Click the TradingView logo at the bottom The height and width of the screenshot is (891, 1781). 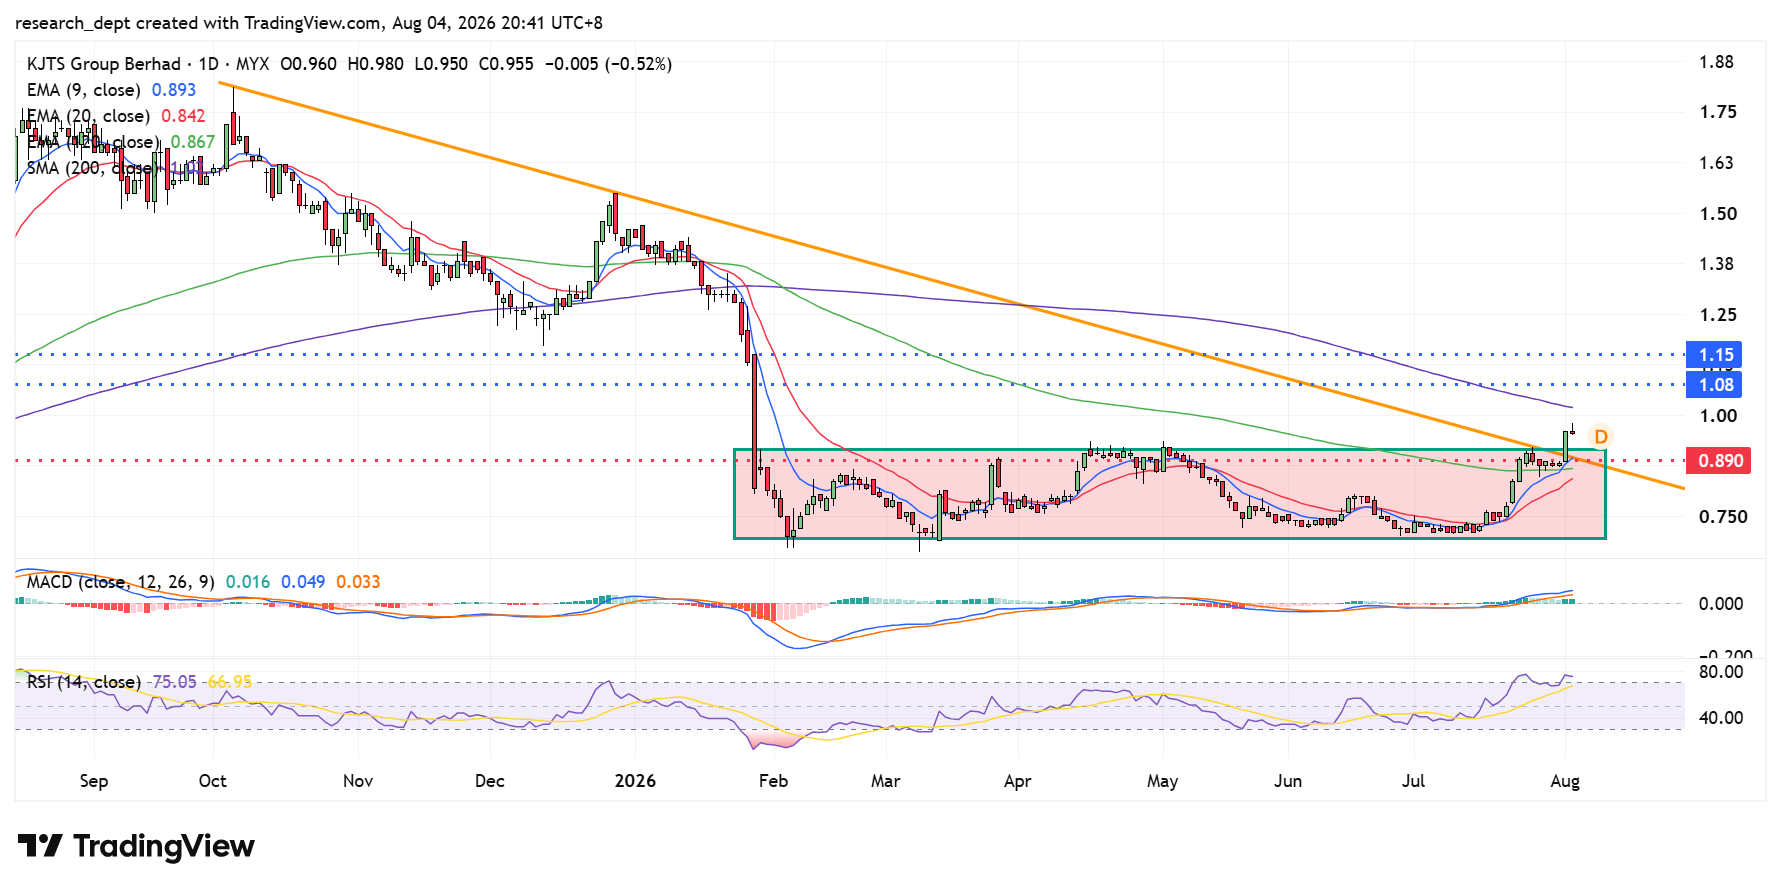pos(136,846)
